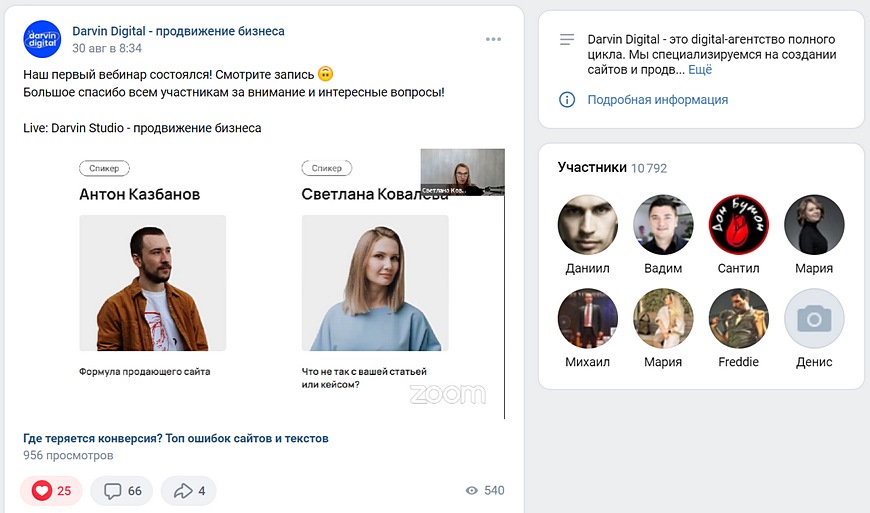Screen dimensions: 870x513
Task: Click the info circle icon beside Подробная информация
Action: pos(566,100)
